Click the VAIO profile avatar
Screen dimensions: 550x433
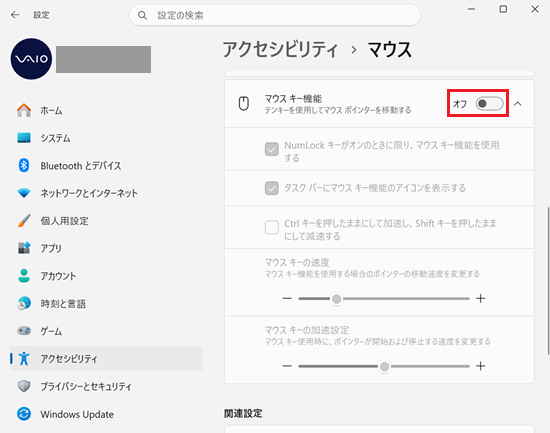31,59
